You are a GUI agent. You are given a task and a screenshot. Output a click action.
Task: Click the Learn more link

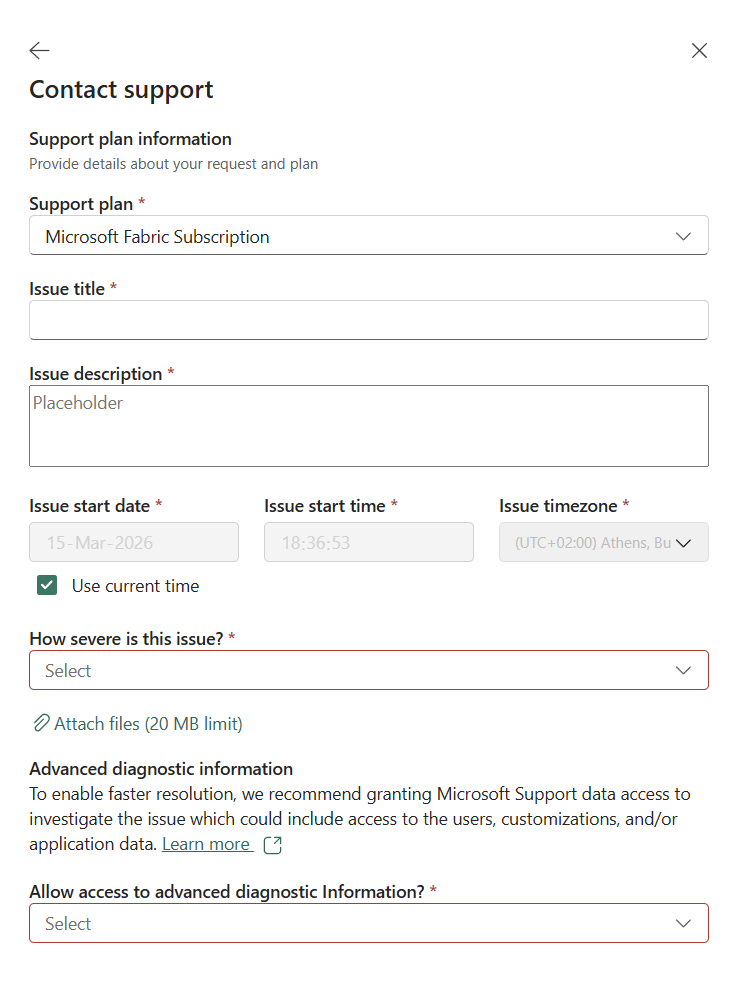(207, 843)
